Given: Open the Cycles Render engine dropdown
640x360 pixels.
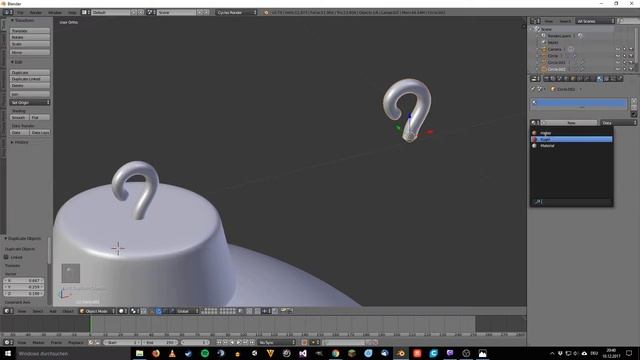Looking at the screenshot, I should coord(237,13).
